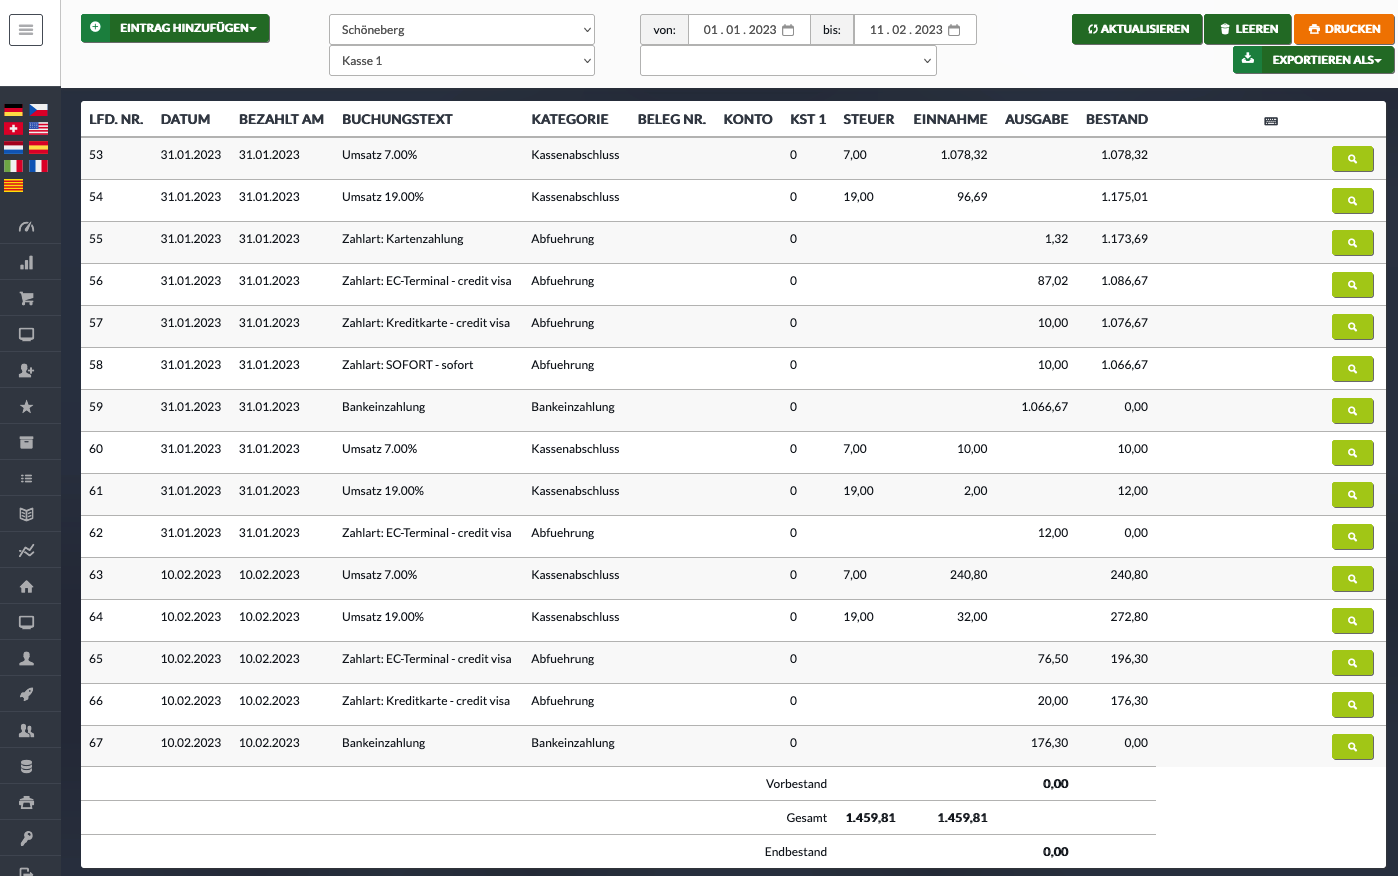Open the star sidebar icon
The width and height of the screenshot is (1398, 876).
coord(27,407)
